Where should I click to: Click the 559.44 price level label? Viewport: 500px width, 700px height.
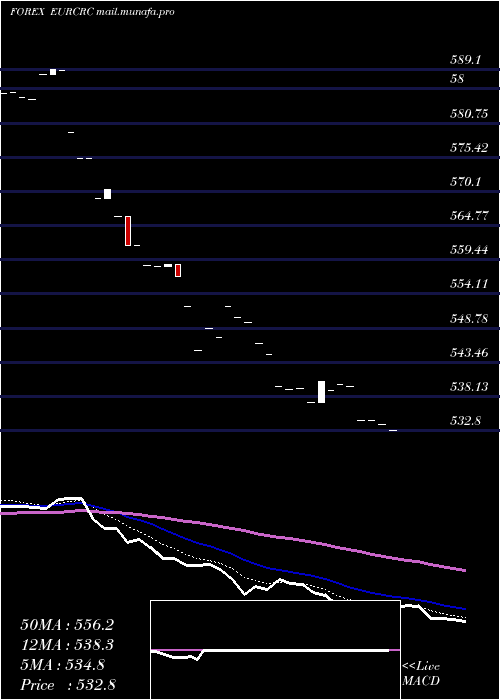click(469, 250)
